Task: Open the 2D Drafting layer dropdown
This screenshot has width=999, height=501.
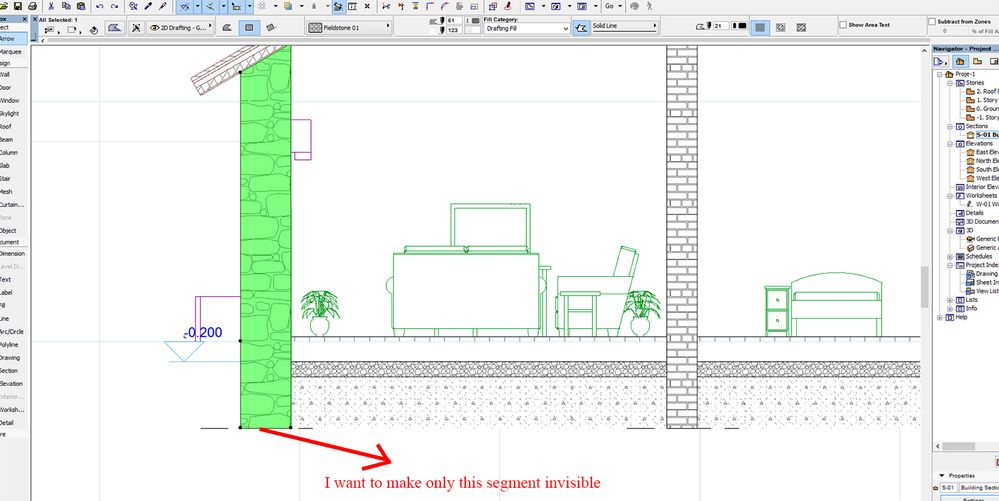Action: click(178, 27)
